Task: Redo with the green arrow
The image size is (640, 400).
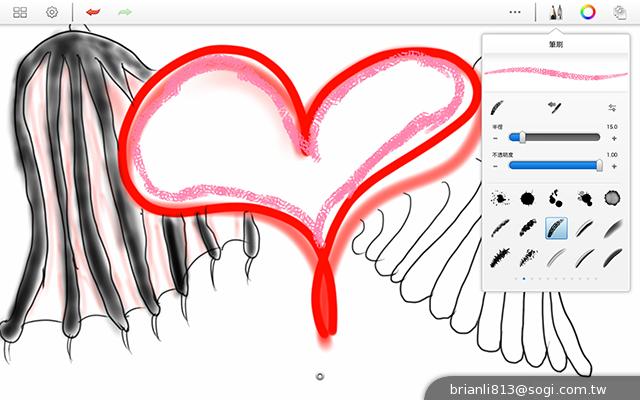Action: click(x=125, y=12)
